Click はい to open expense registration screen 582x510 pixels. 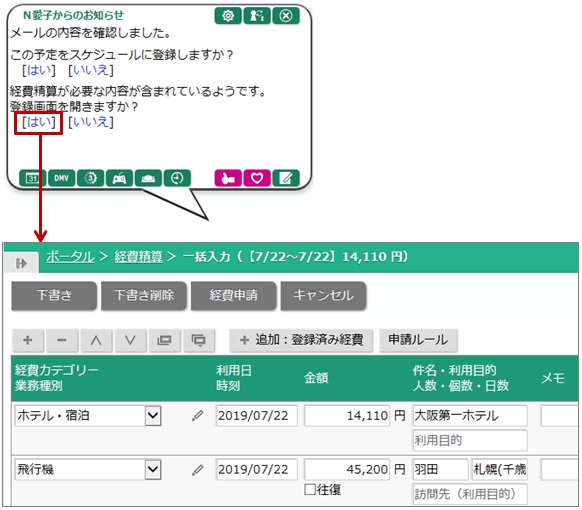[x=39, y=122]
